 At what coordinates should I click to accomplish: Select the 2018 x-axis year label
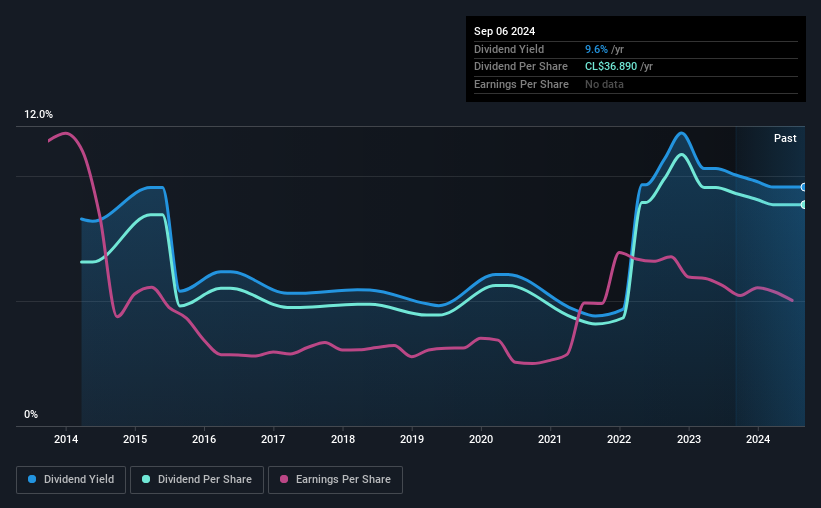click(x=343, y=439)
